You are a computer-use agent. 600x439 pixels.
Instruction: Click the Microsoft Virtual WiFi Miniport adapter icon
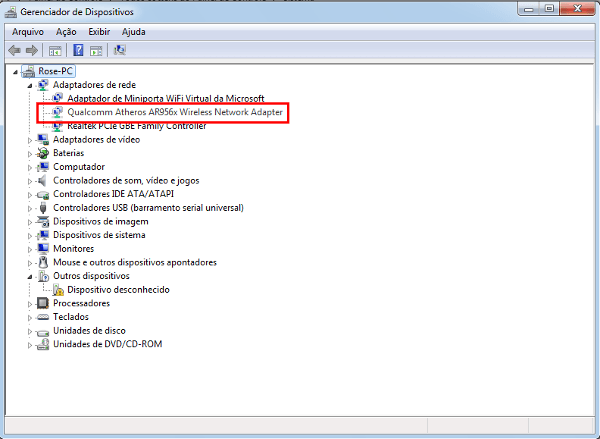tap(57, 98)
